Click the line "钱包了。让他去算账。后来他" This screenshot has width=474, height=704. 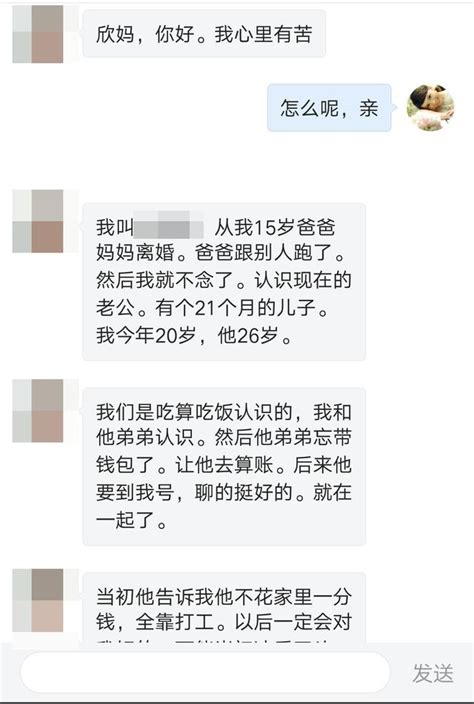pos(224,465)
